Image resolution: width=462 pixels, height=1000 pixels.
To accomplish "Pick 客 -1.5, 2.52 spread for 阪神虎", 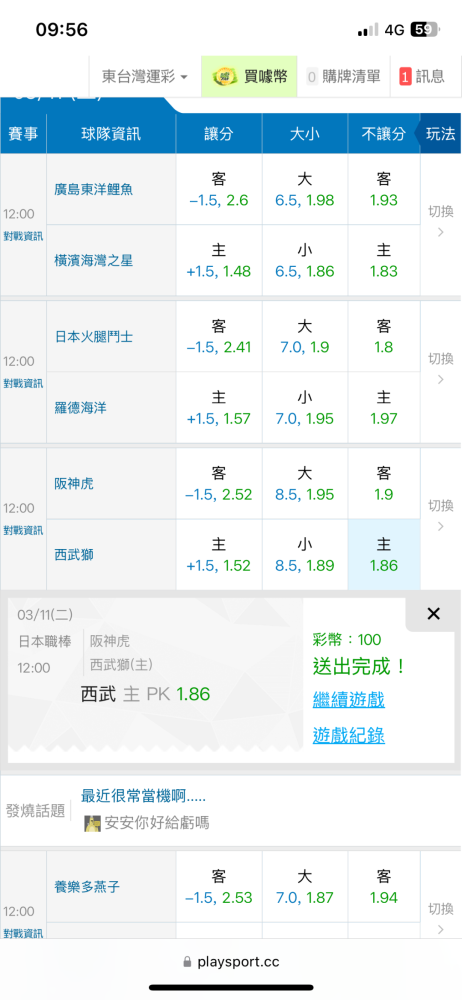I will point(219,483).
